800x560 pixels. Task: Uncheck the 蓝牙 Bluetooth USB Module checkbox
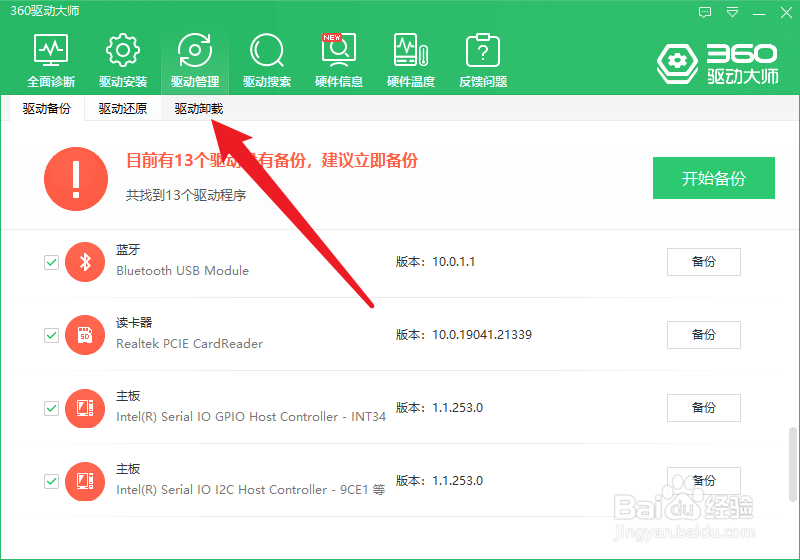[x=52, y=262]
